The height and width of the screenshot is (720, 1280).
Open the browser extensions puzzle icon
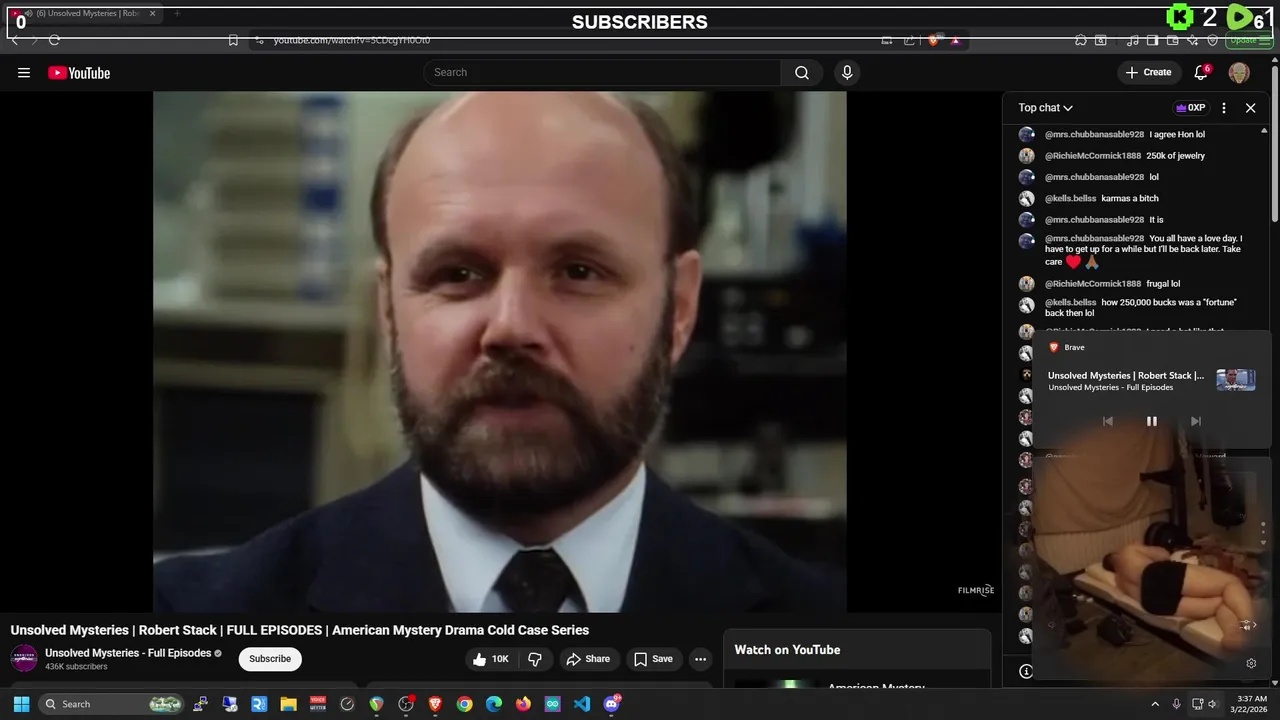tap(1081, 40)
